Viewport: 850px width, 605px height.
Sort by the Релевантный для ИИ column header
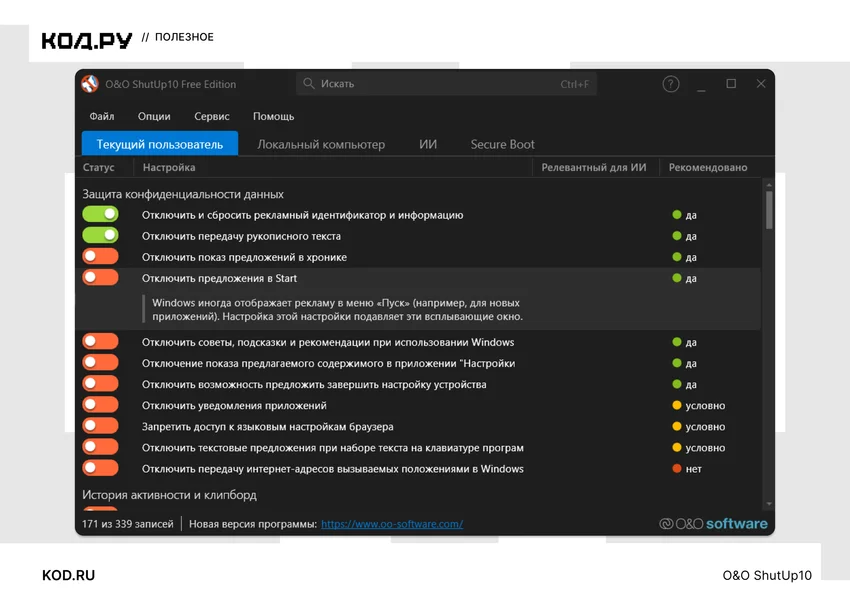[x=595, y=168]
